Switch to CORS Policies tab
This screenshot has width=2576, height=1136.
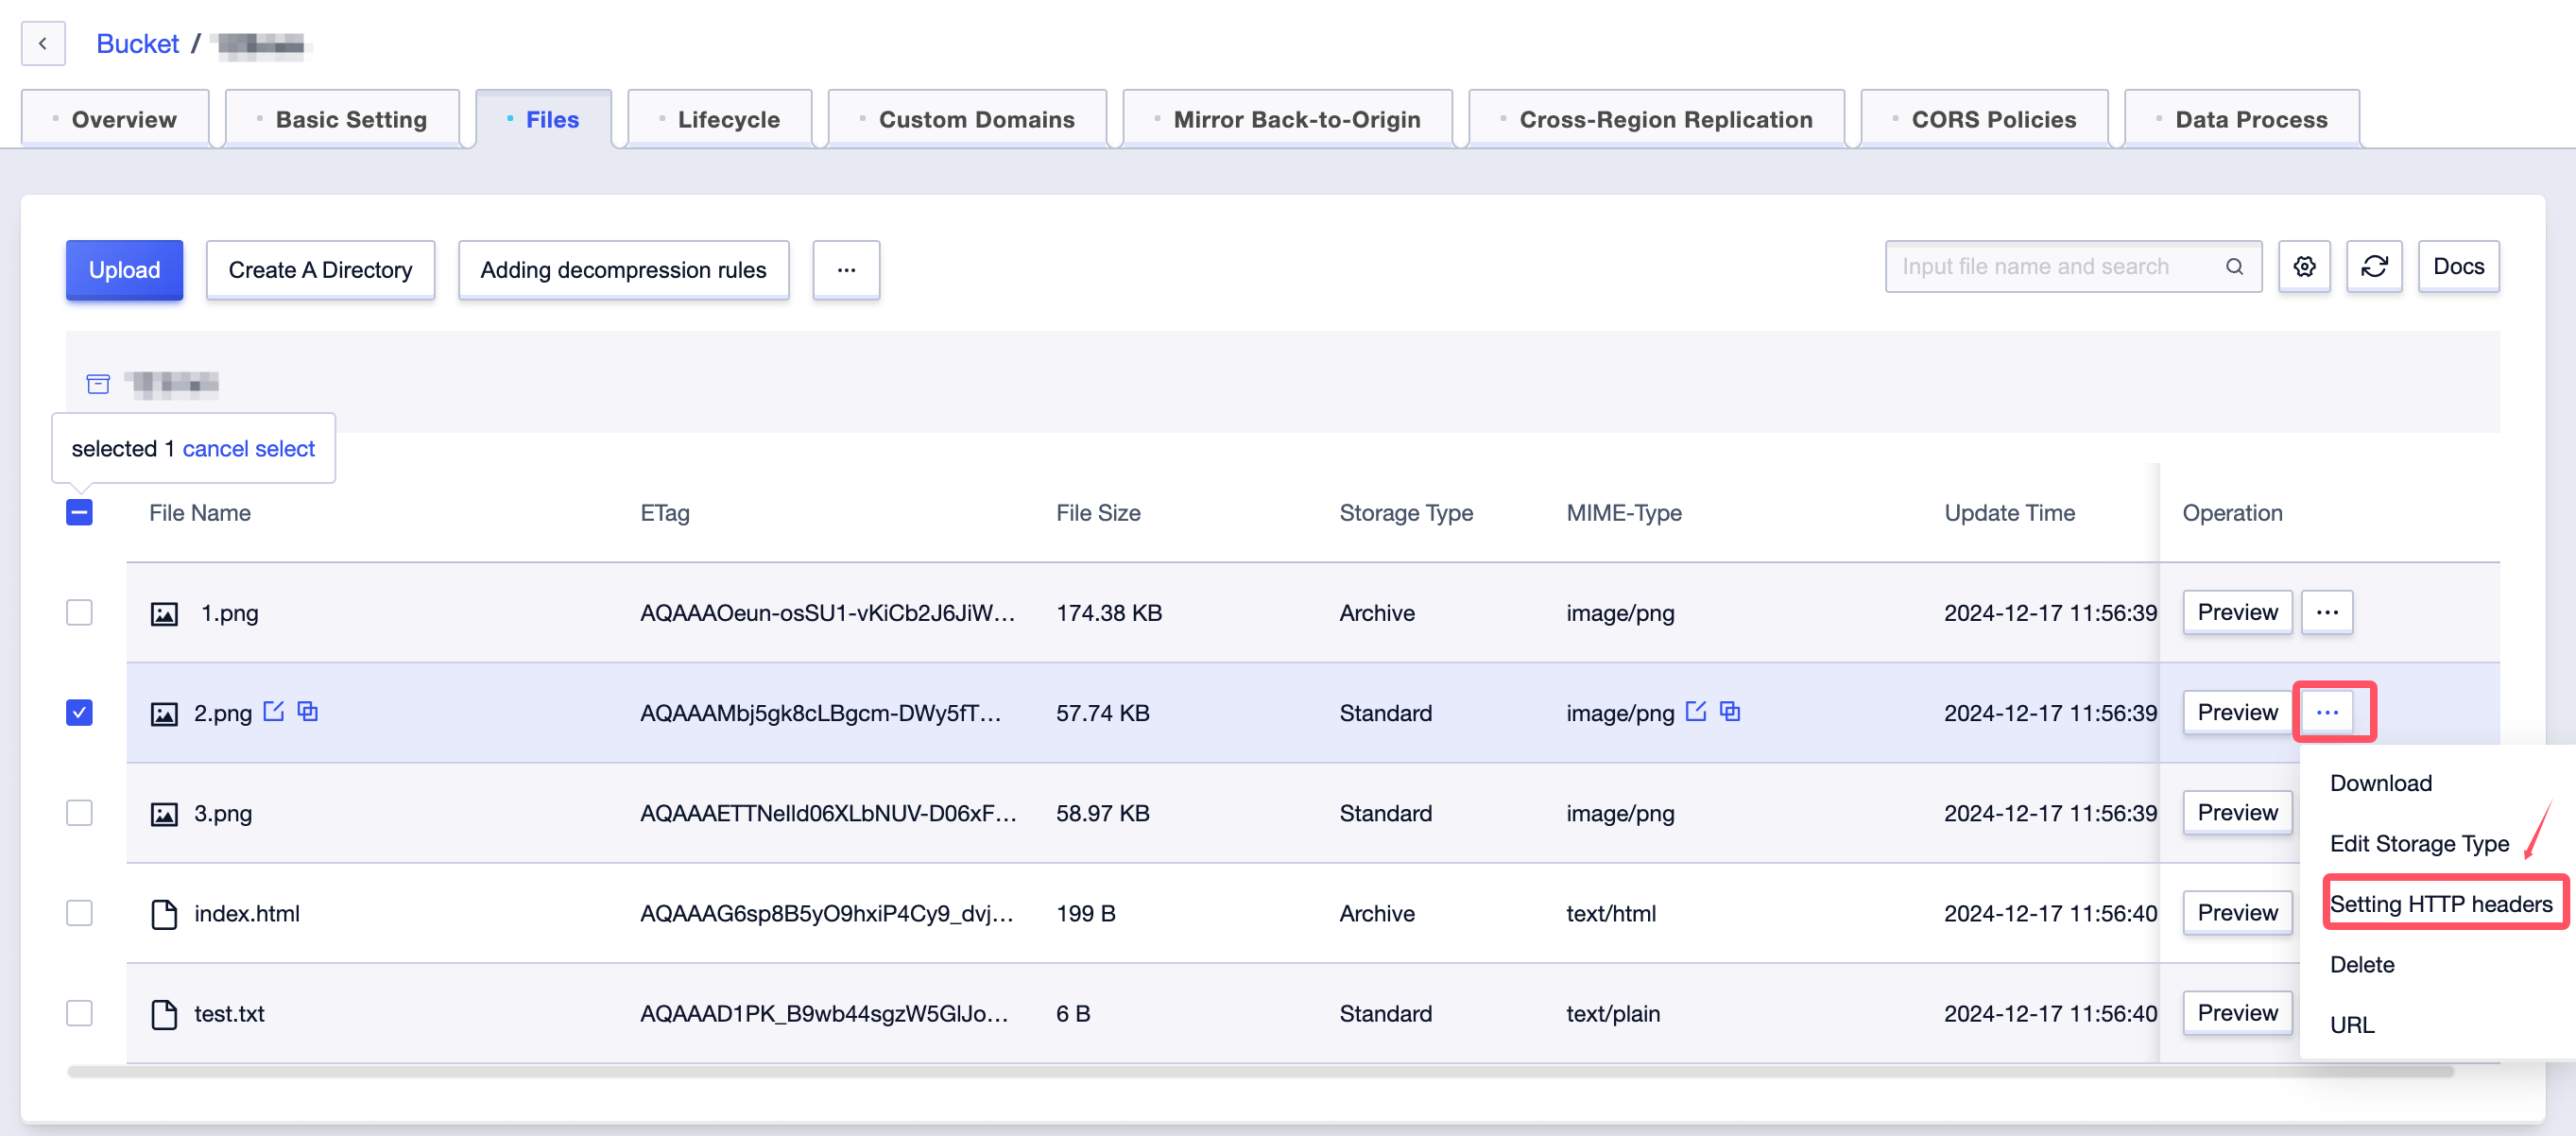1984,119
